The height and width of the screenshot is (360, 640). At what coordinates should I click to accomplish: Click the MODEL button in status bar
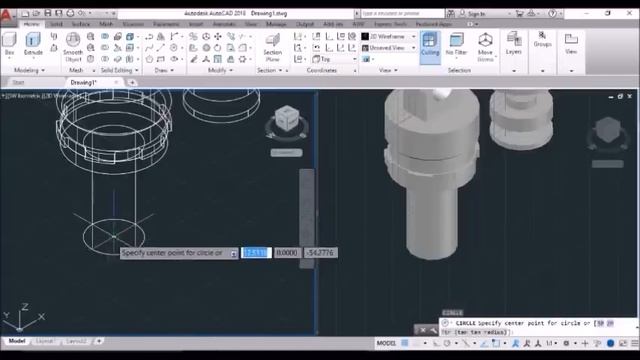point(386,343)
